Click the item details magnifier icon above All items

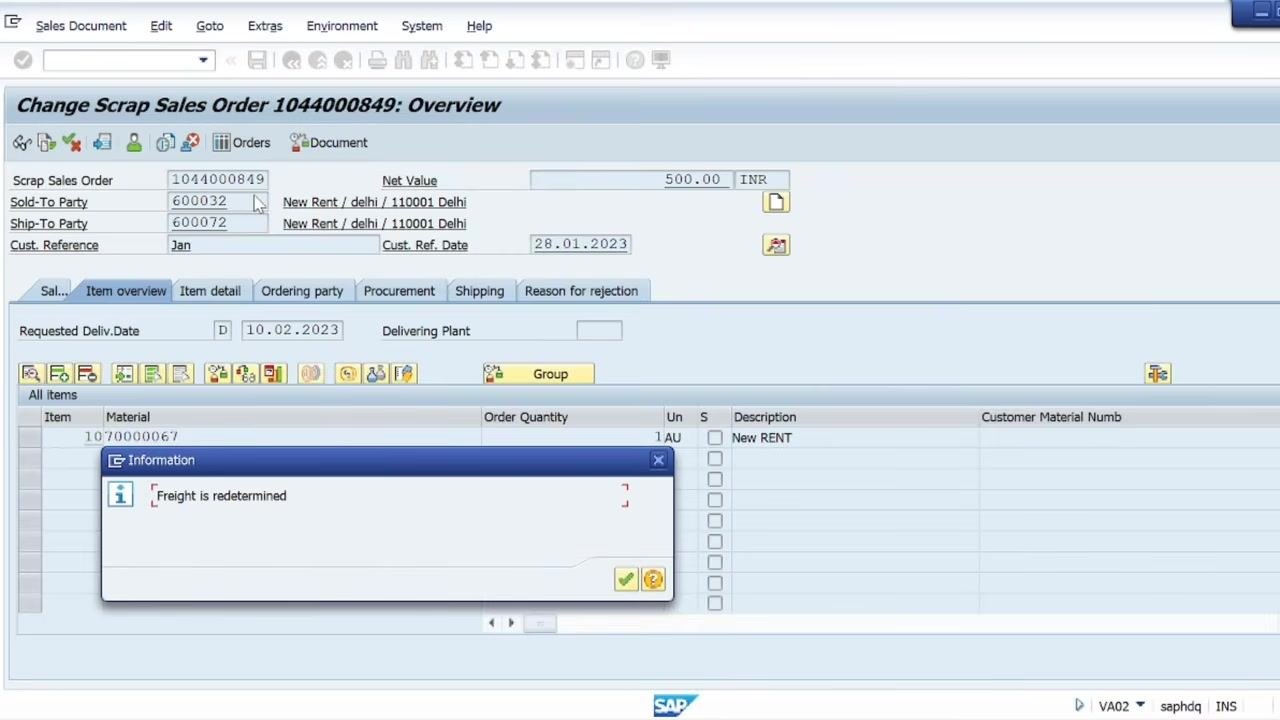31,374
